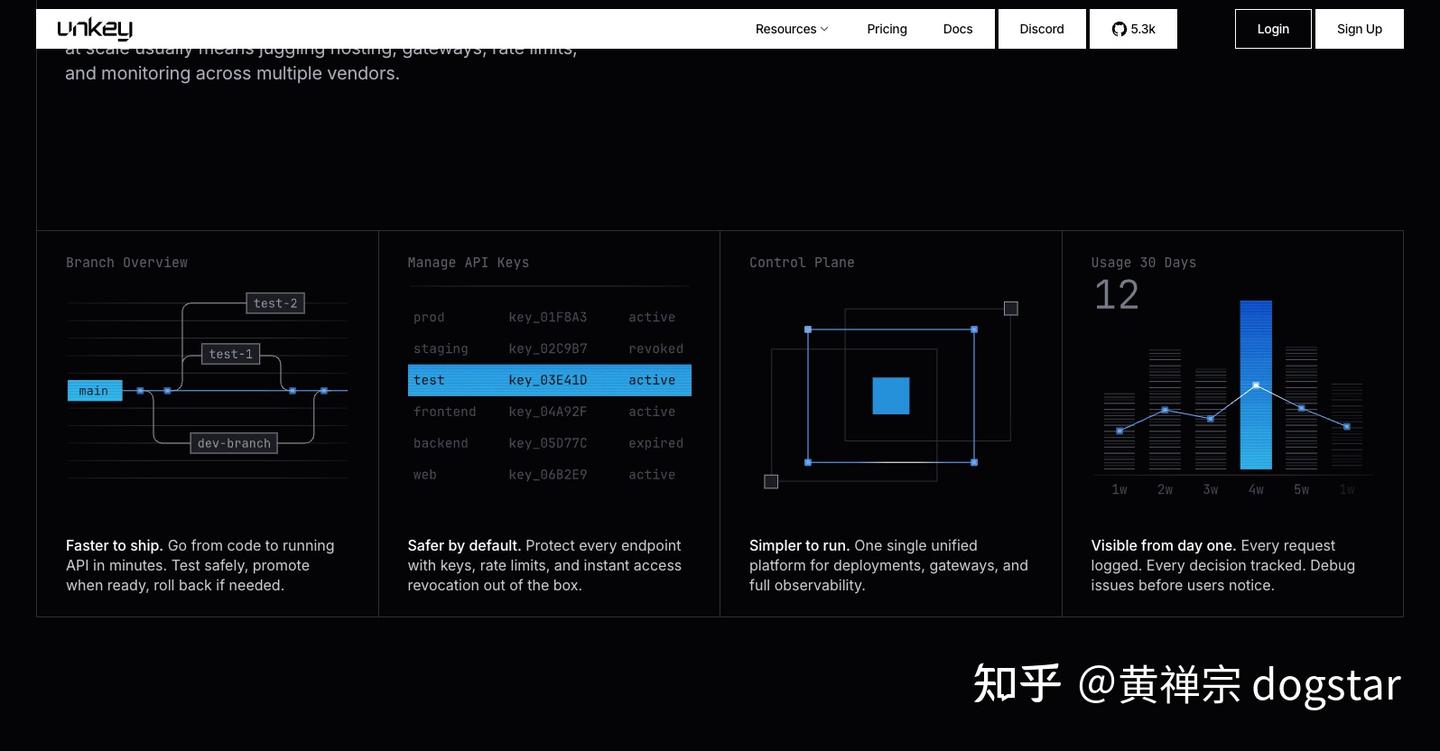1440x751 pixels.
Task: Select the prod key_01F8A3 row
Action: 549,317
